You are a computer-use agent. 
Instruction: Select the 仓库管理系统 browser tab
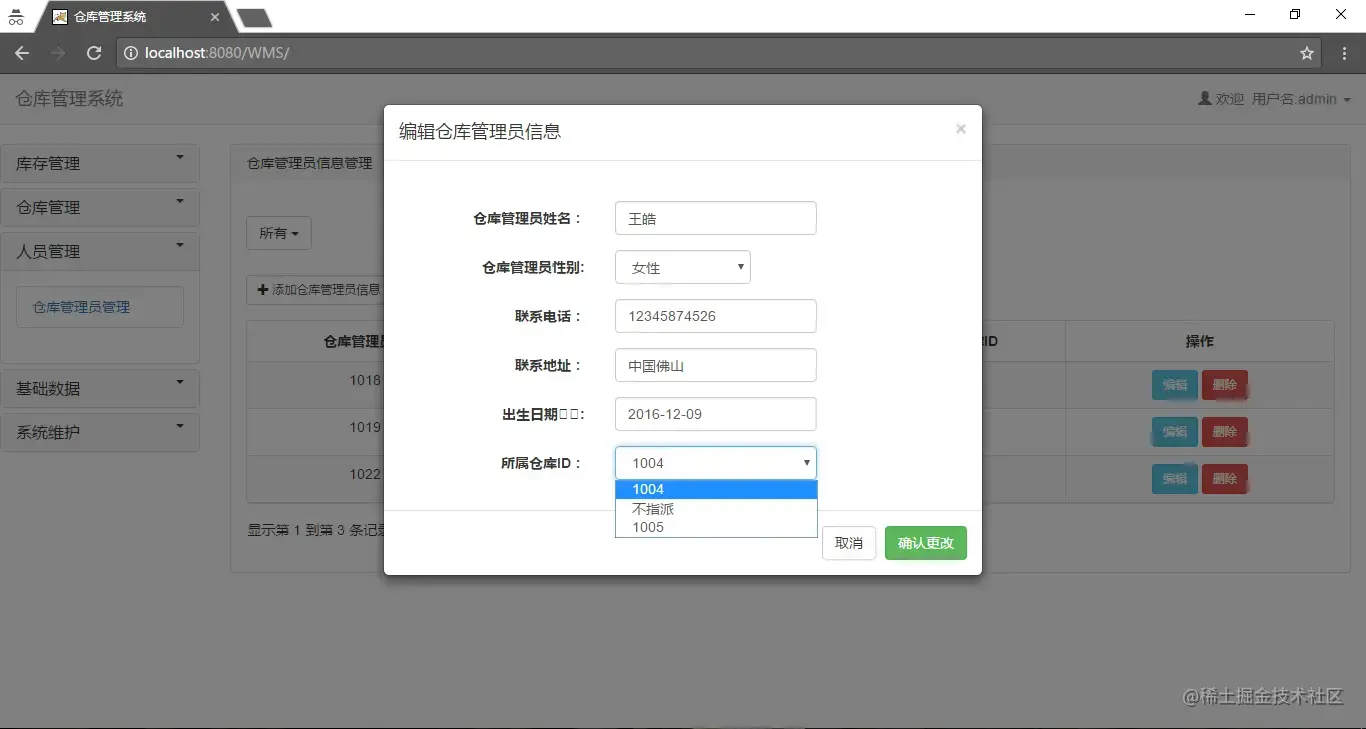(133, 17)
